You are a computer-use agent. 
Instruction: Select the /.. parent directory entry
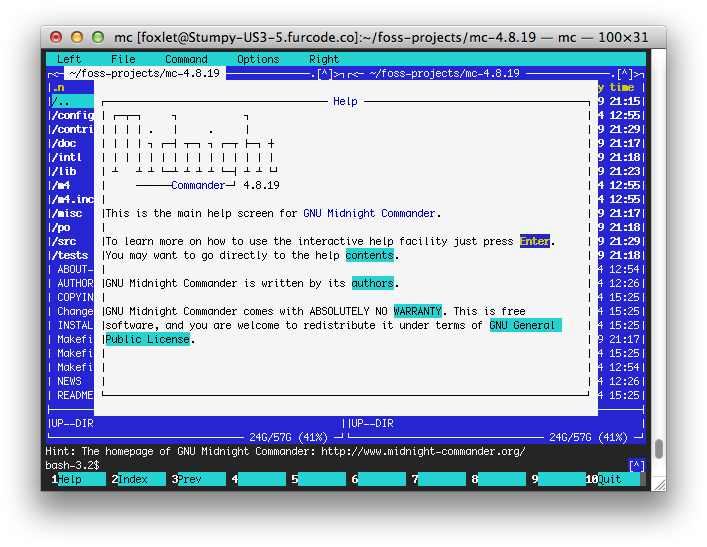pos(71,101)
